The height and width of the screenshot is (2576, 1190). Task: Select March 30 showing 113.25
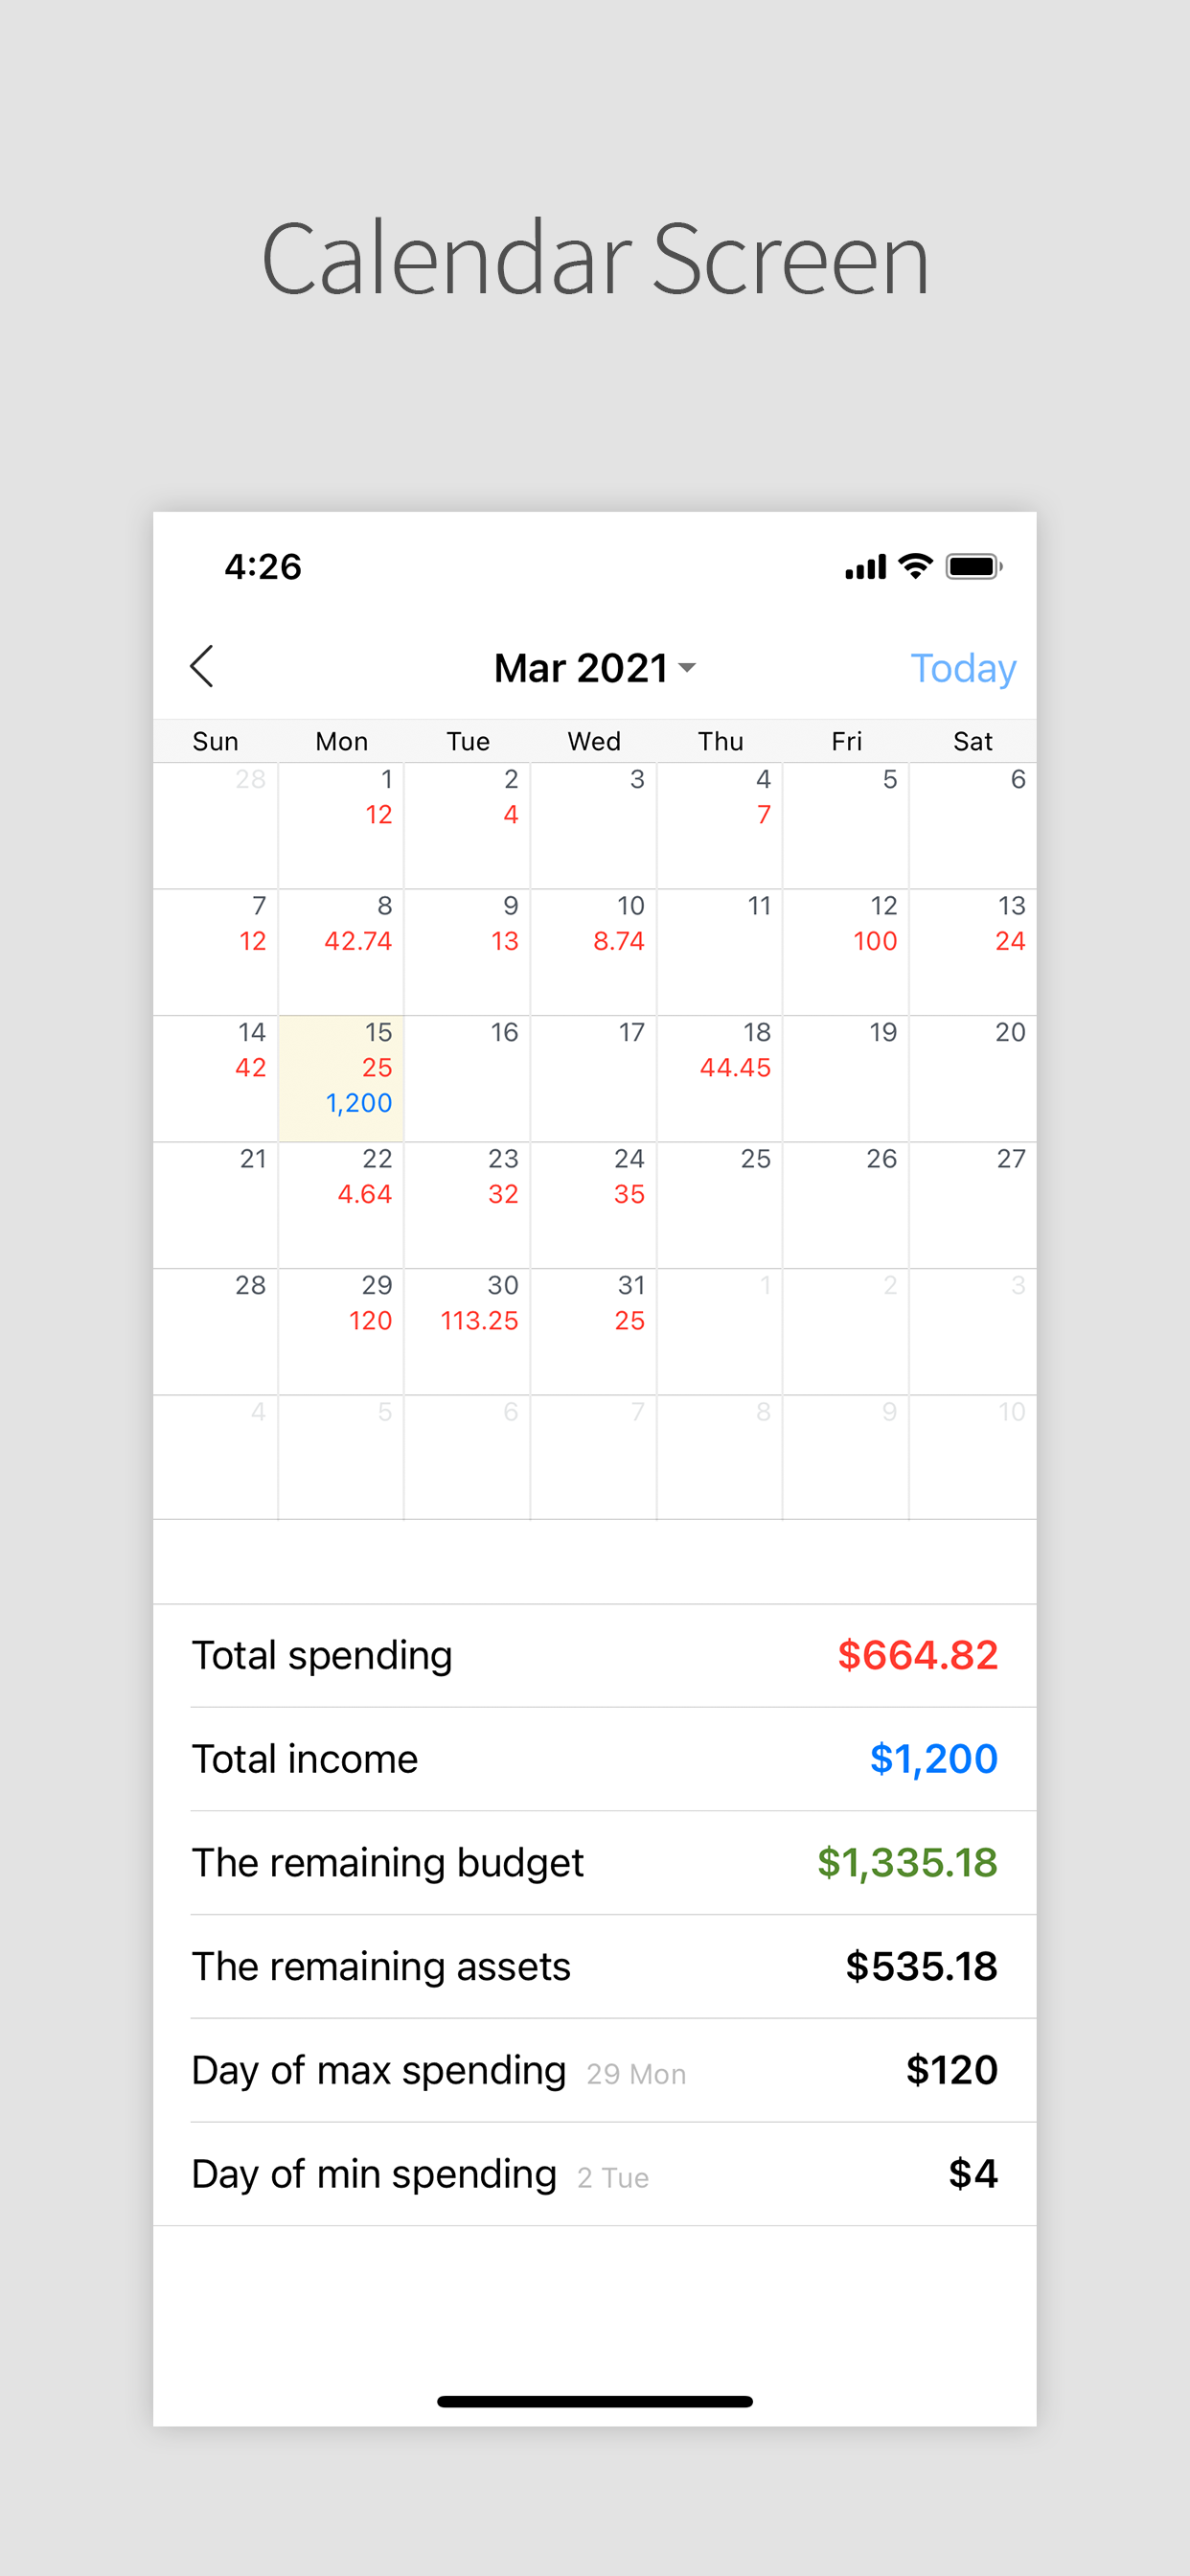click(x=467, y=1332)
